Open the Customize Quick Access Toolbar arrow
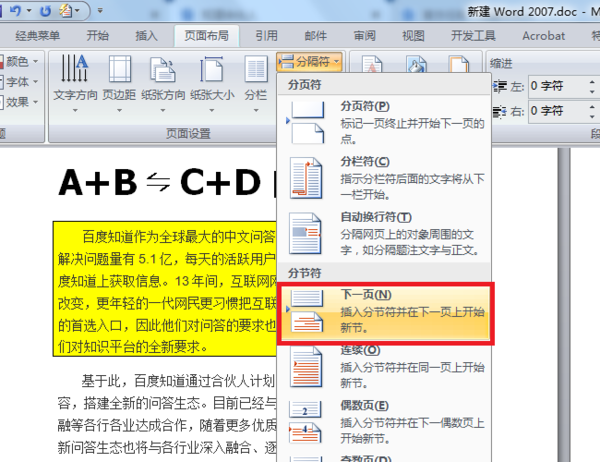This screenshot has height=462, width=600. point(100,11)
